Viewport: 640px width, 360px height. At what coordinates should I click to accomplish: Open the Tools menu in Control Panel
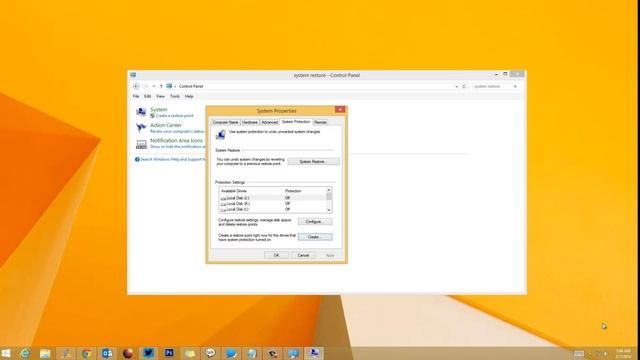175,96
